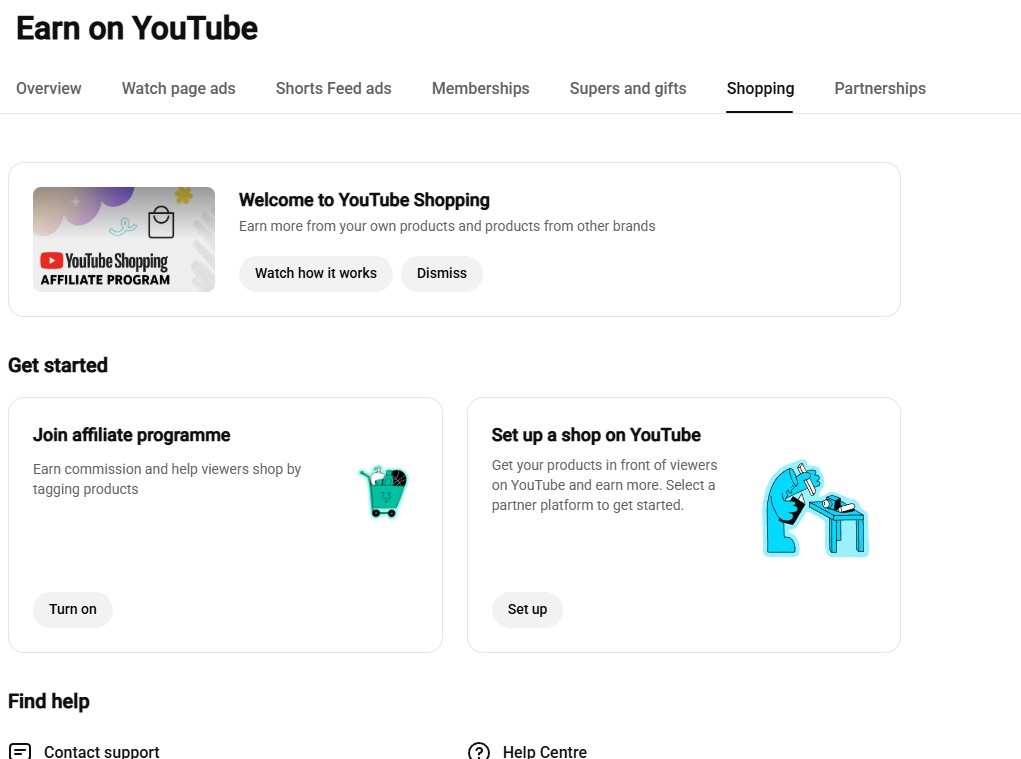This screenshot has width=1021, height=759.
Task: Open the Shorts Feed ads tab
Action: tap(333, 89)
